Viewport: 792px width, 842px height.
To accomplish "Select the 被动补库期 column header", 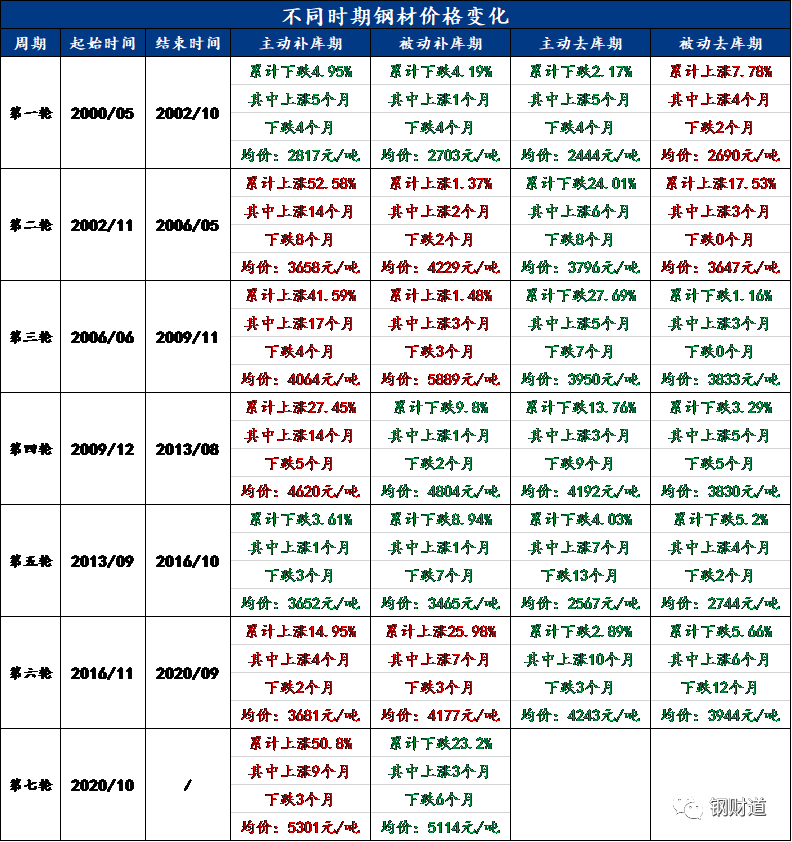I will pos(440,44).
